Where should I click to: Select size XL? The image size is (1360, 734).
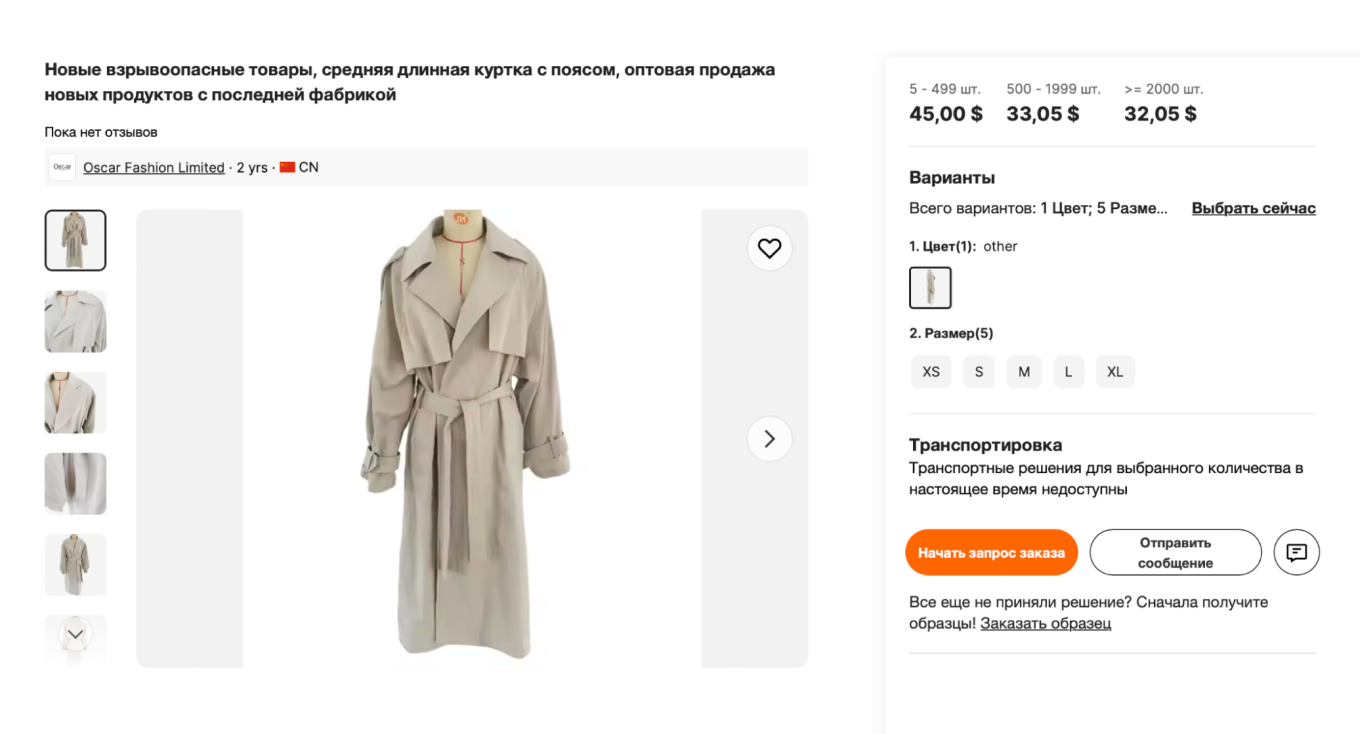click(x=1115, y=371)
